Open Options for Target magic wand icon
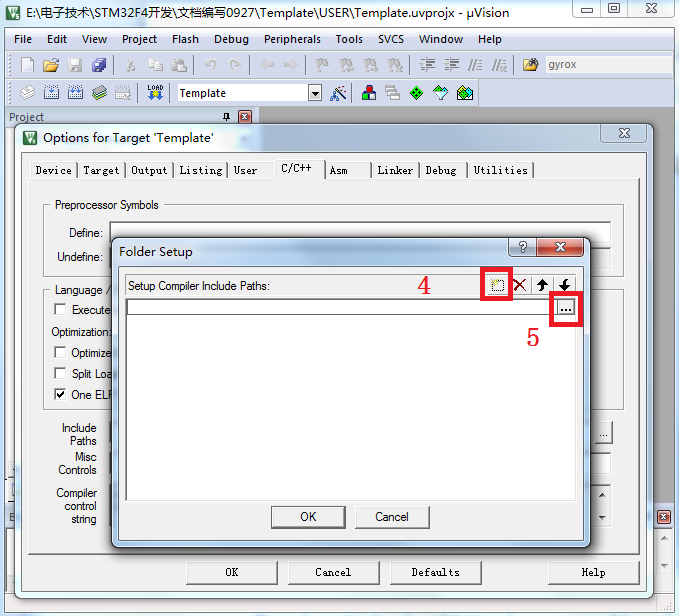Screen dimensions: 679x616 [x=338, y=93]
